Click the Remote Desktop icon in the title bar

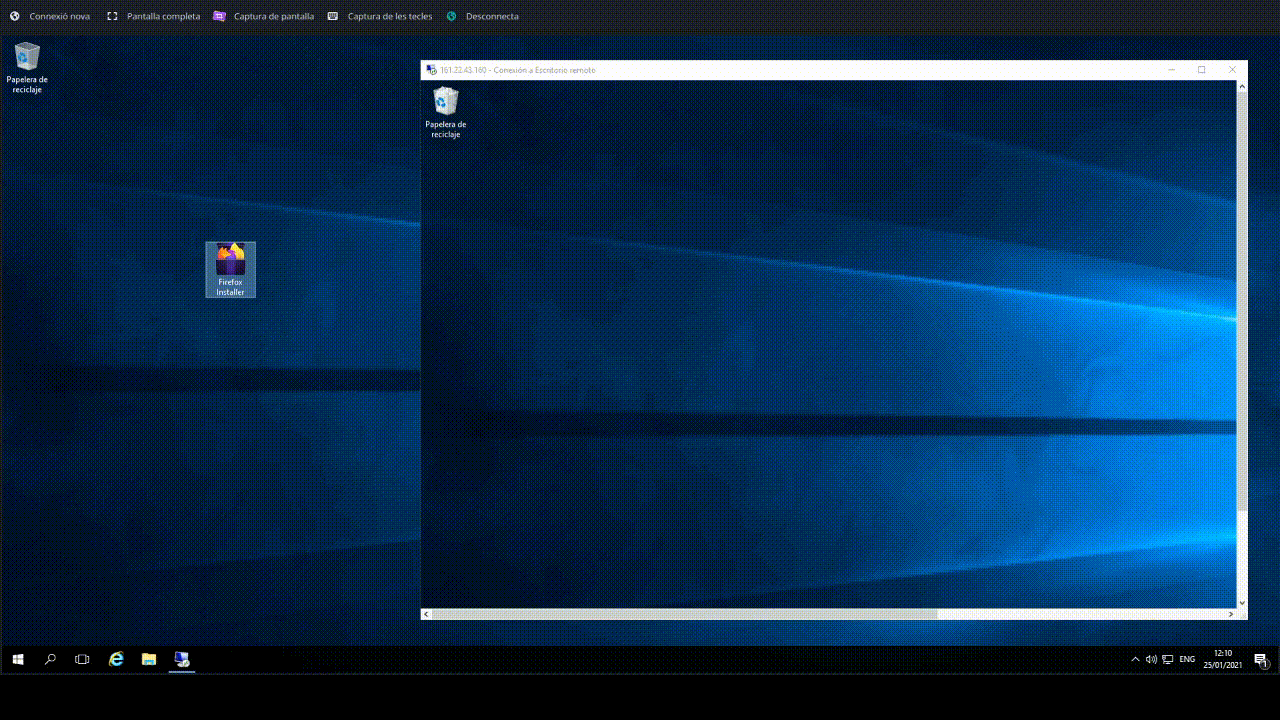coord(428,70)
